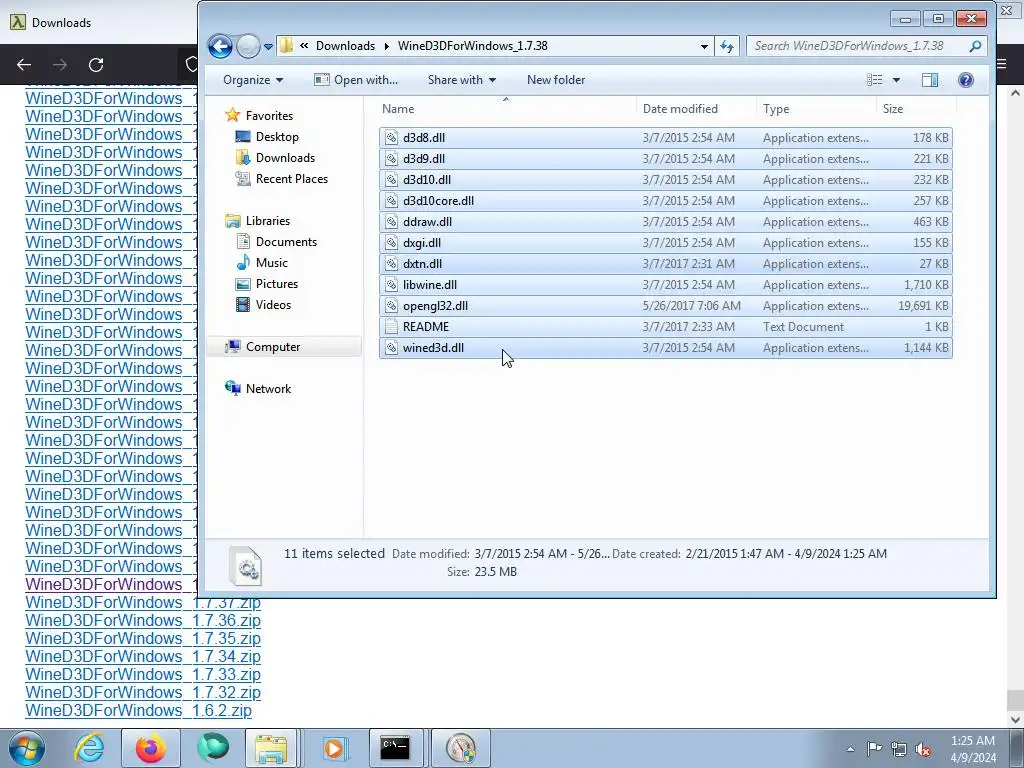The image size is (1024, 768).
Task: Click the change view icon
Action: coord(874,80)
